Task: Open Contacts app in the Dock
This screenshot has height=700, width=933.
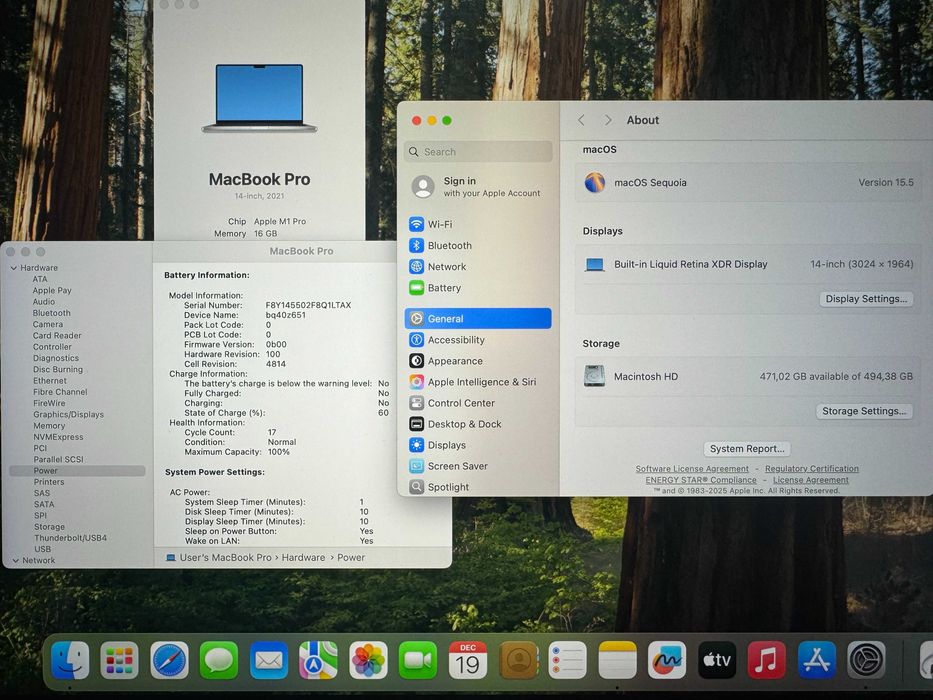Action: pos(518,660)
